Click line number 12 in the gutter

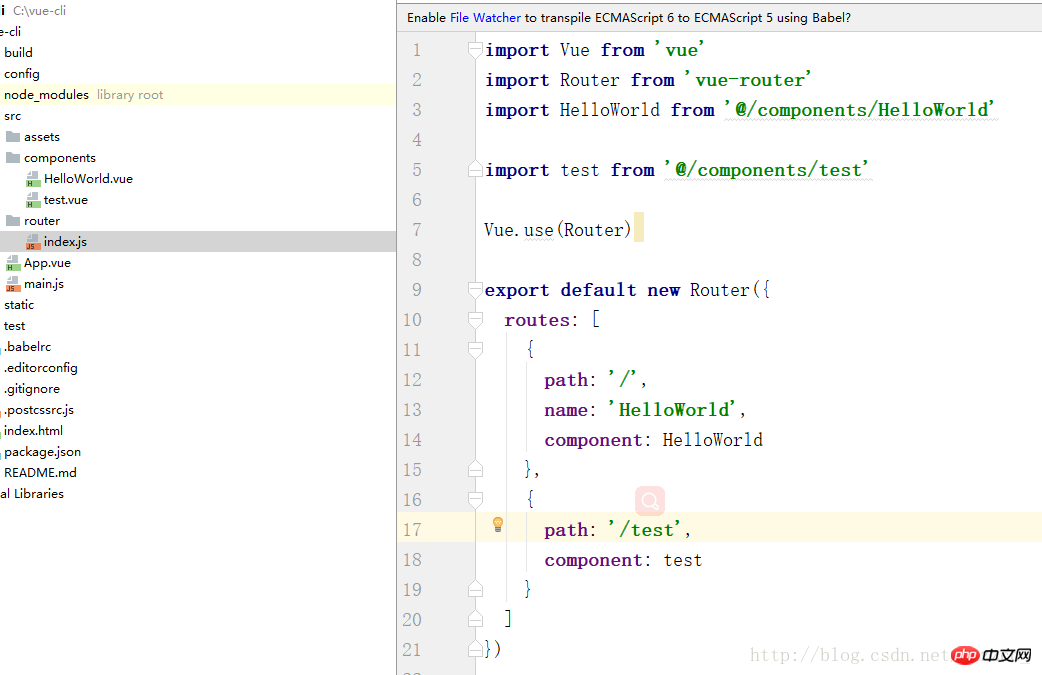tap(412, 380)
